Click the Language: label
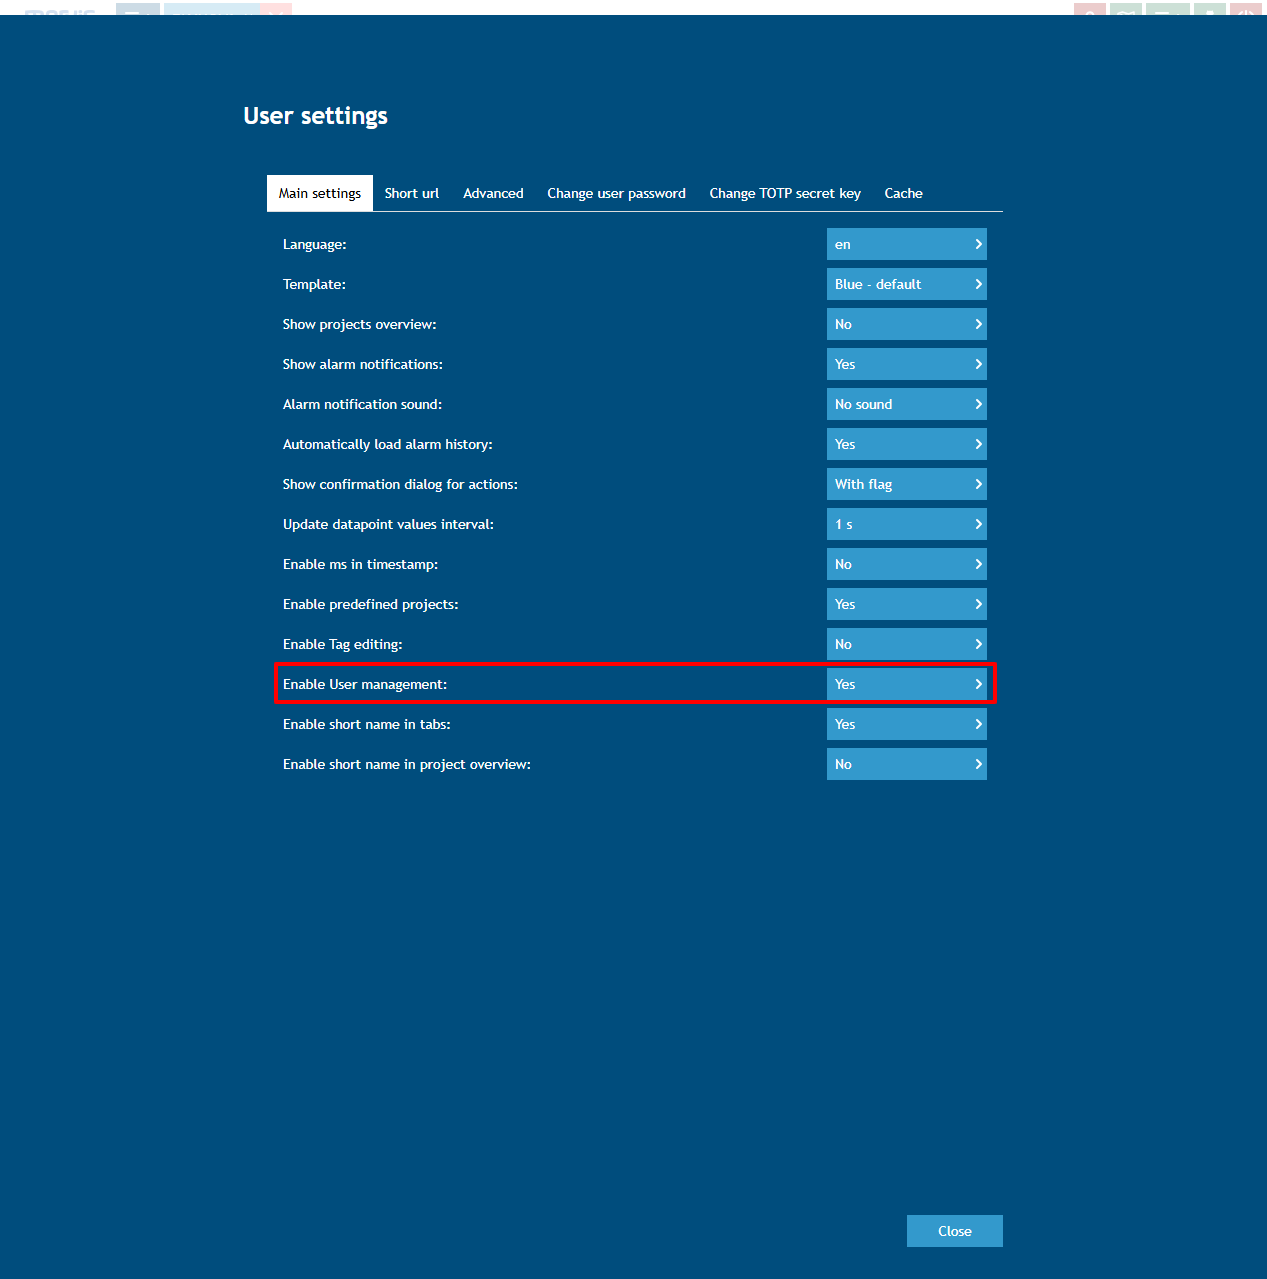1267x1279 pixels. (315, 244)
